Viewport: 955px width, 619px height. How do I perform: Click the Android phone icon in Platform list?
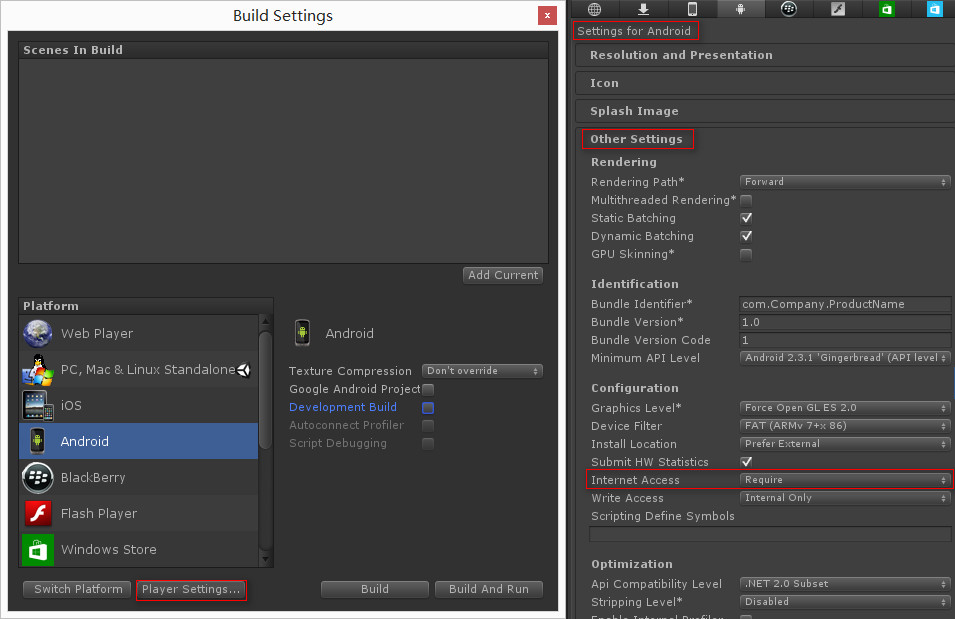pos(38,441)
